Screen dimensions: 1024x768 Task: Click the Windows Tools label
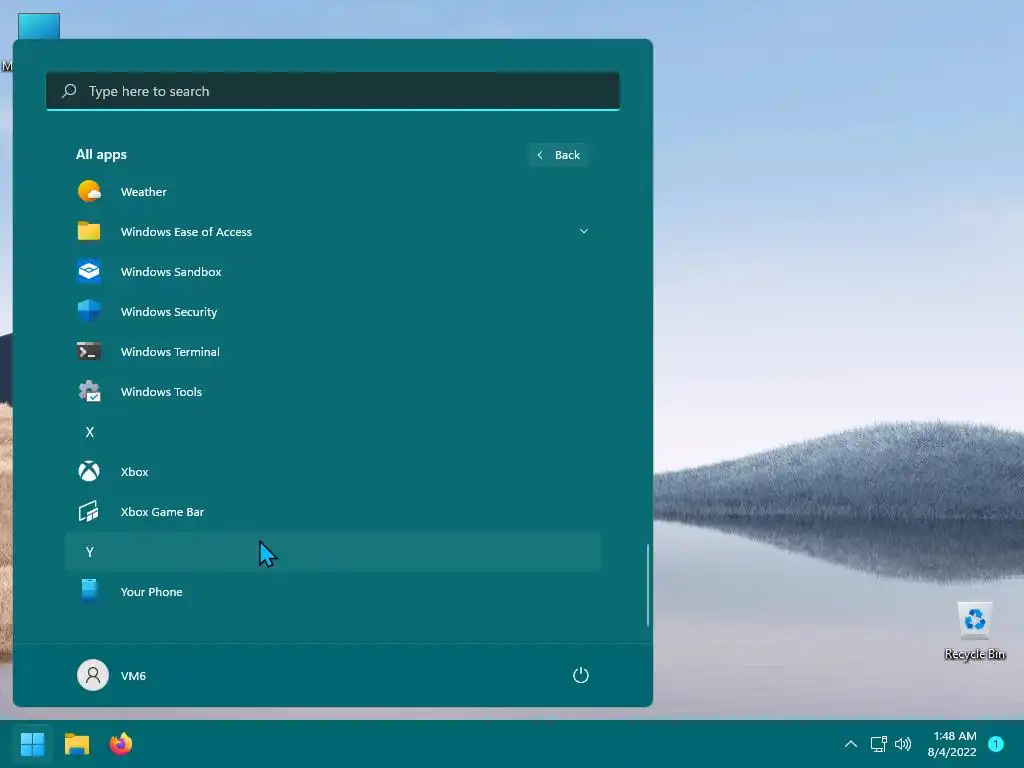161,391
